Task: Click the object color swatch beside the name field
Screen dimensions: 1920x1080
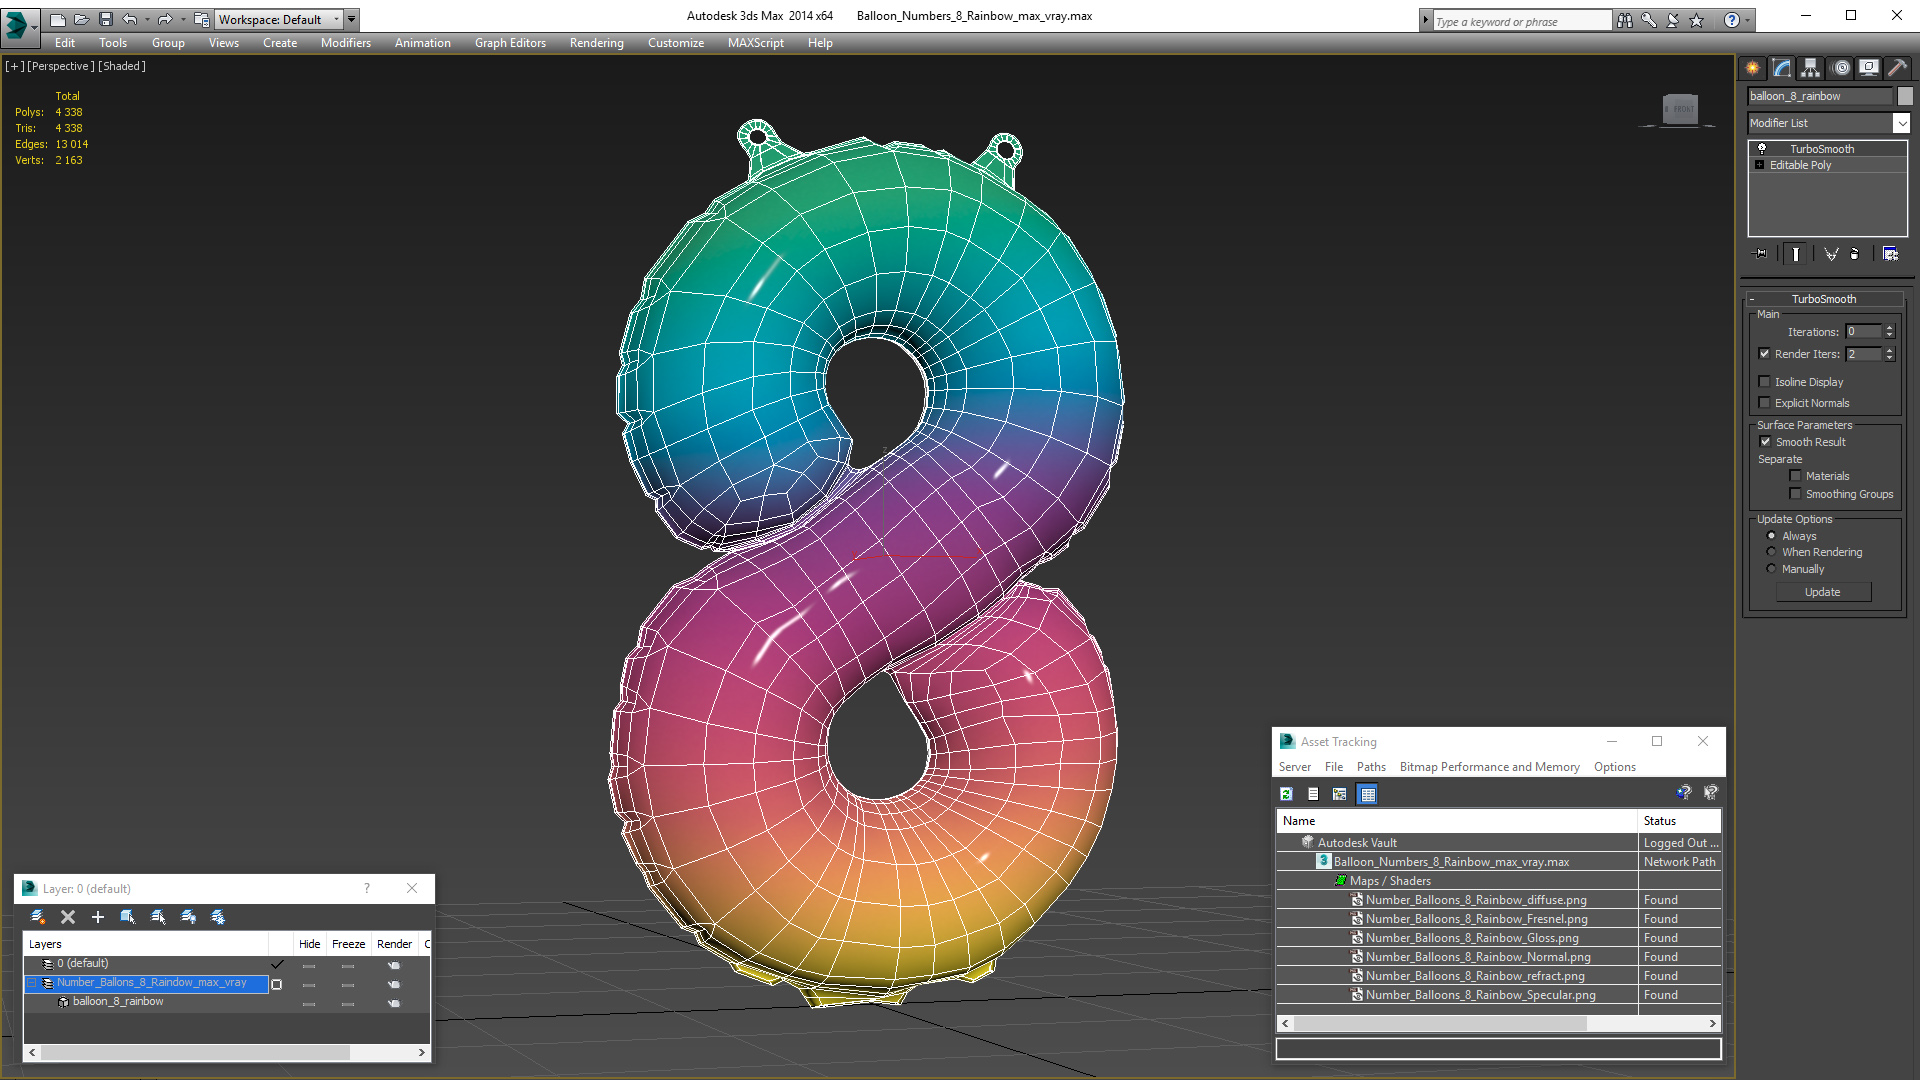Action: pos(1906,96)
